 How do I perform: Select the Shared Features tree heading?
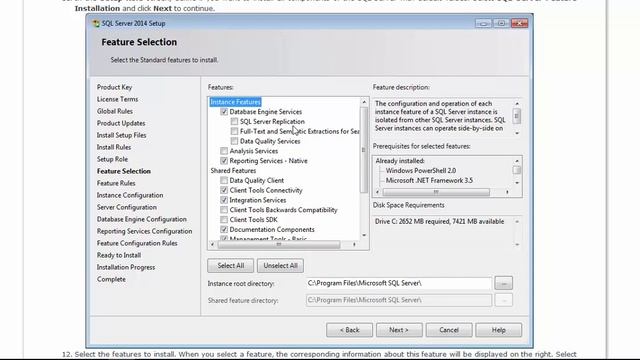233,171
